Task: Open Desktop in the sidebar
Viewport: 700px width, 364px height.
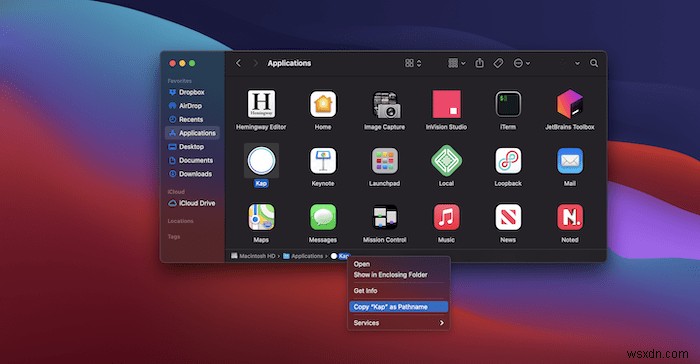Action: point(192,147)
